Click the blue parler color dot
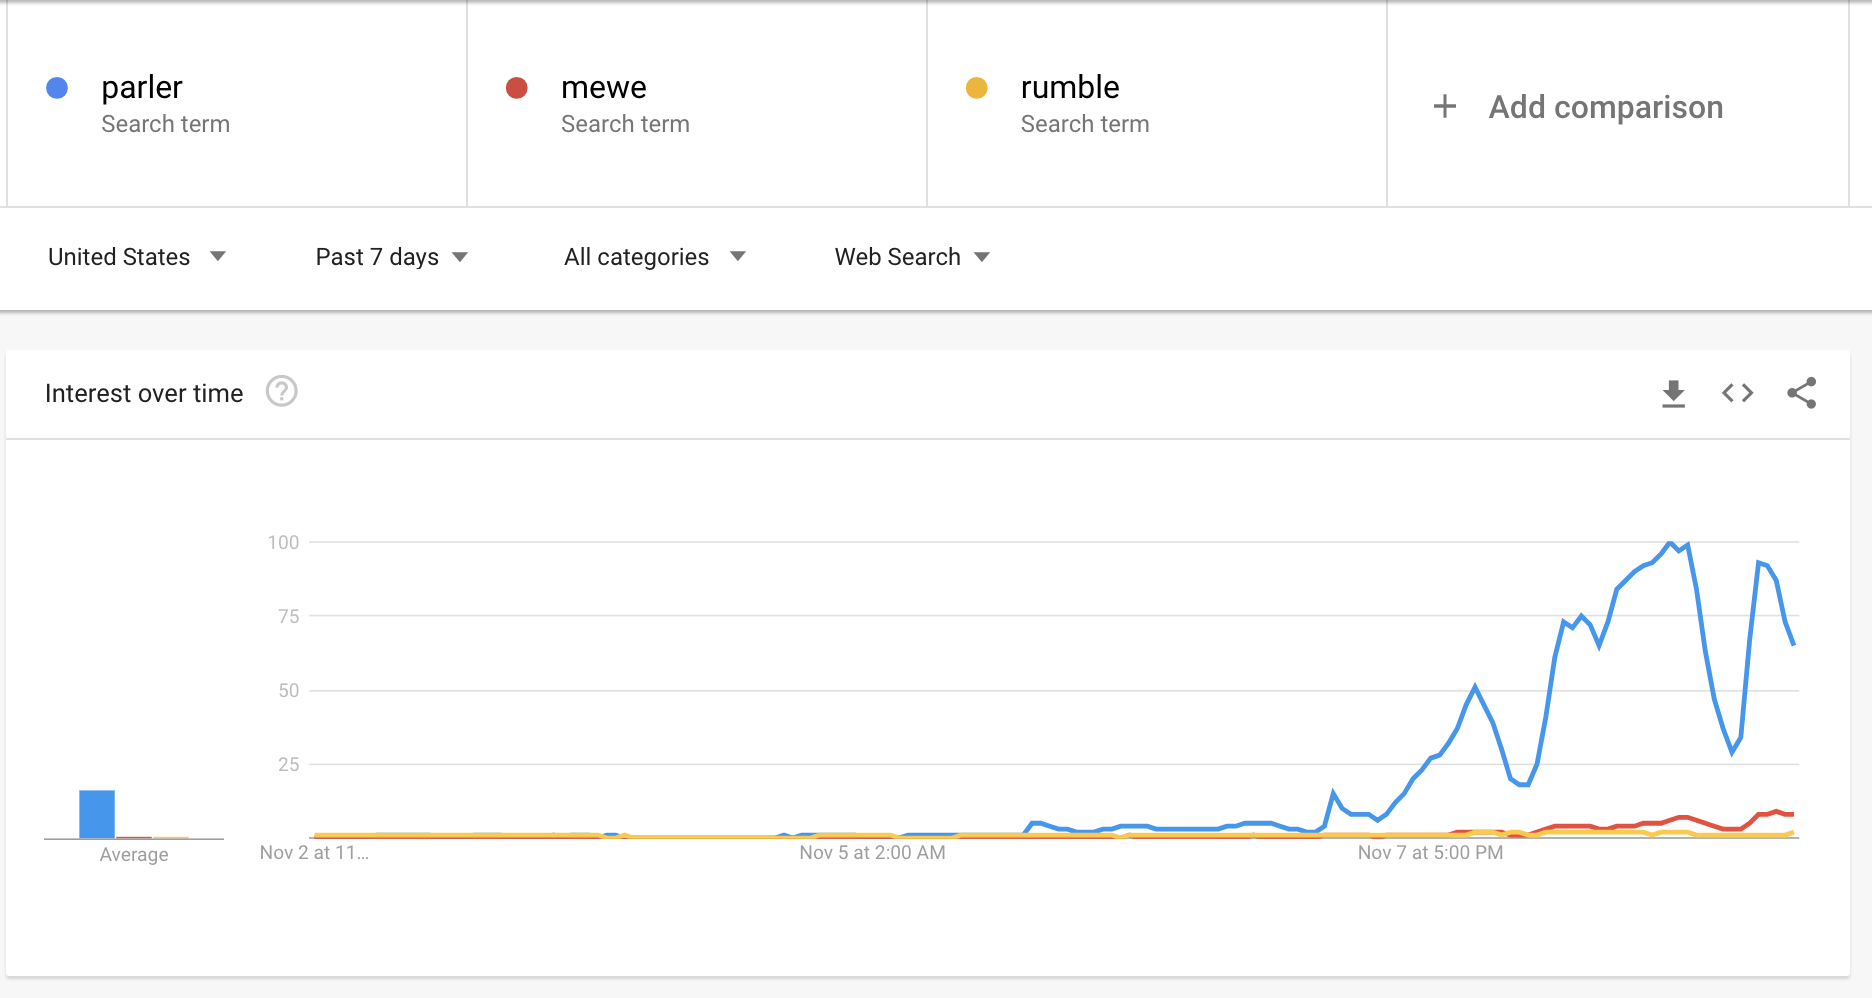 [x=57, y=88]
